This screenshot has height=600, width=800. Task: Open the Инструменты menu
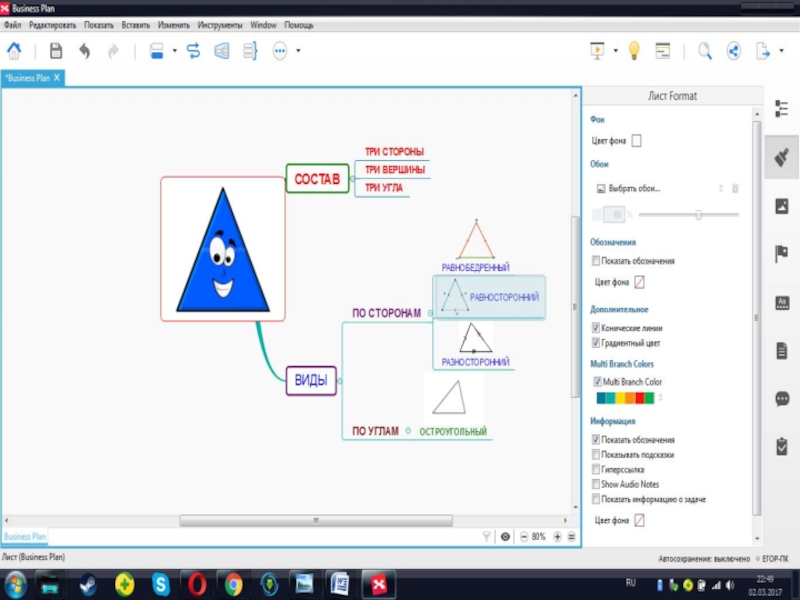click(x=219, y=24)
